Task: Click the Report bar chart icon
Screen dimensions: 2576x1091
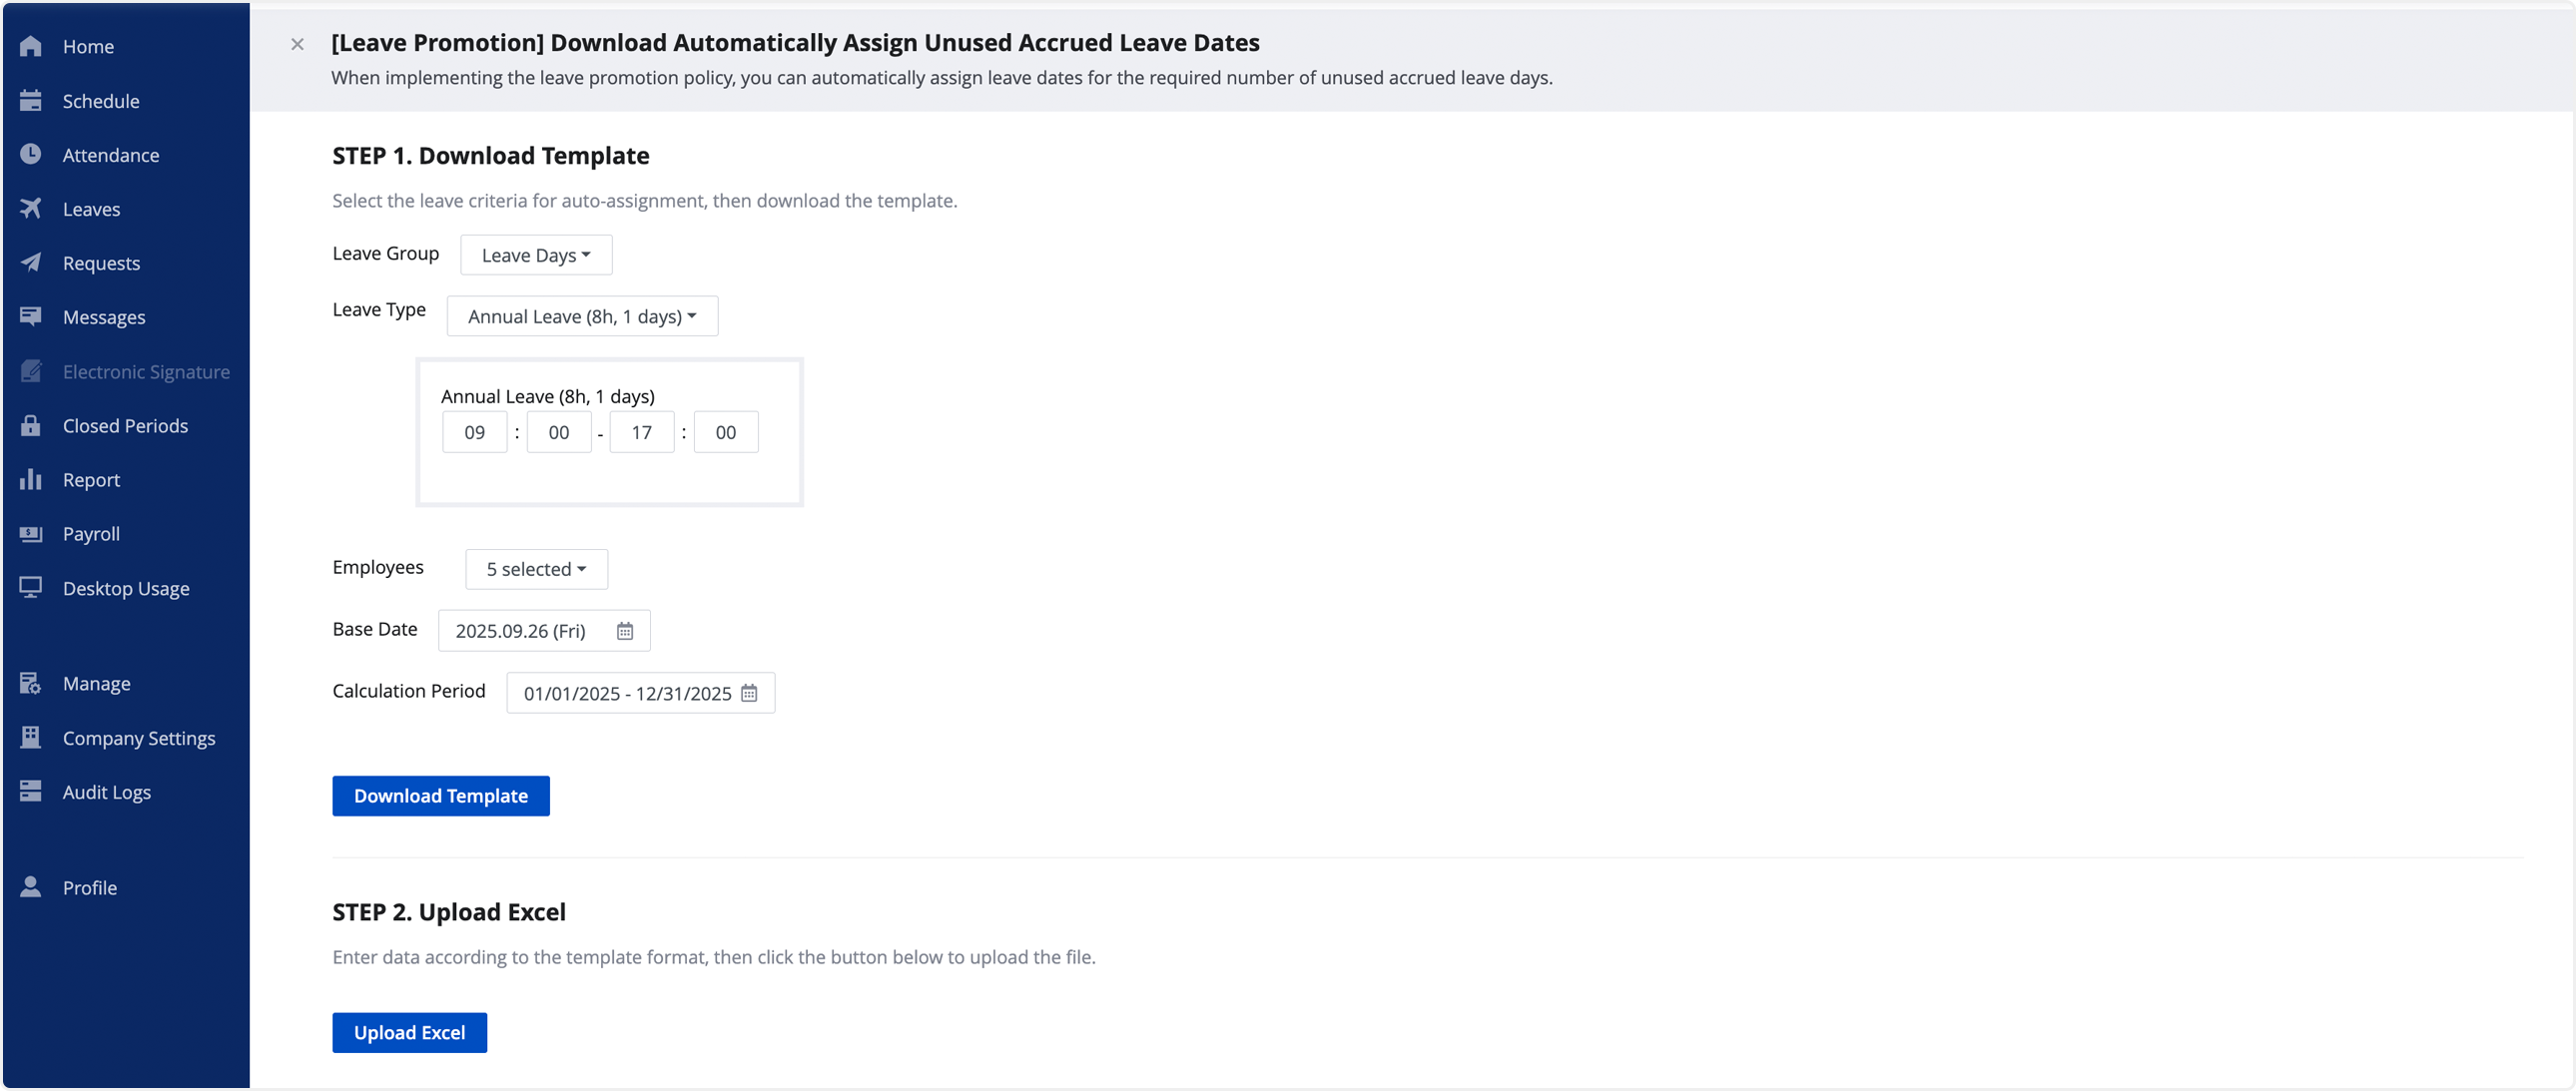Action: tap(31, 480)
